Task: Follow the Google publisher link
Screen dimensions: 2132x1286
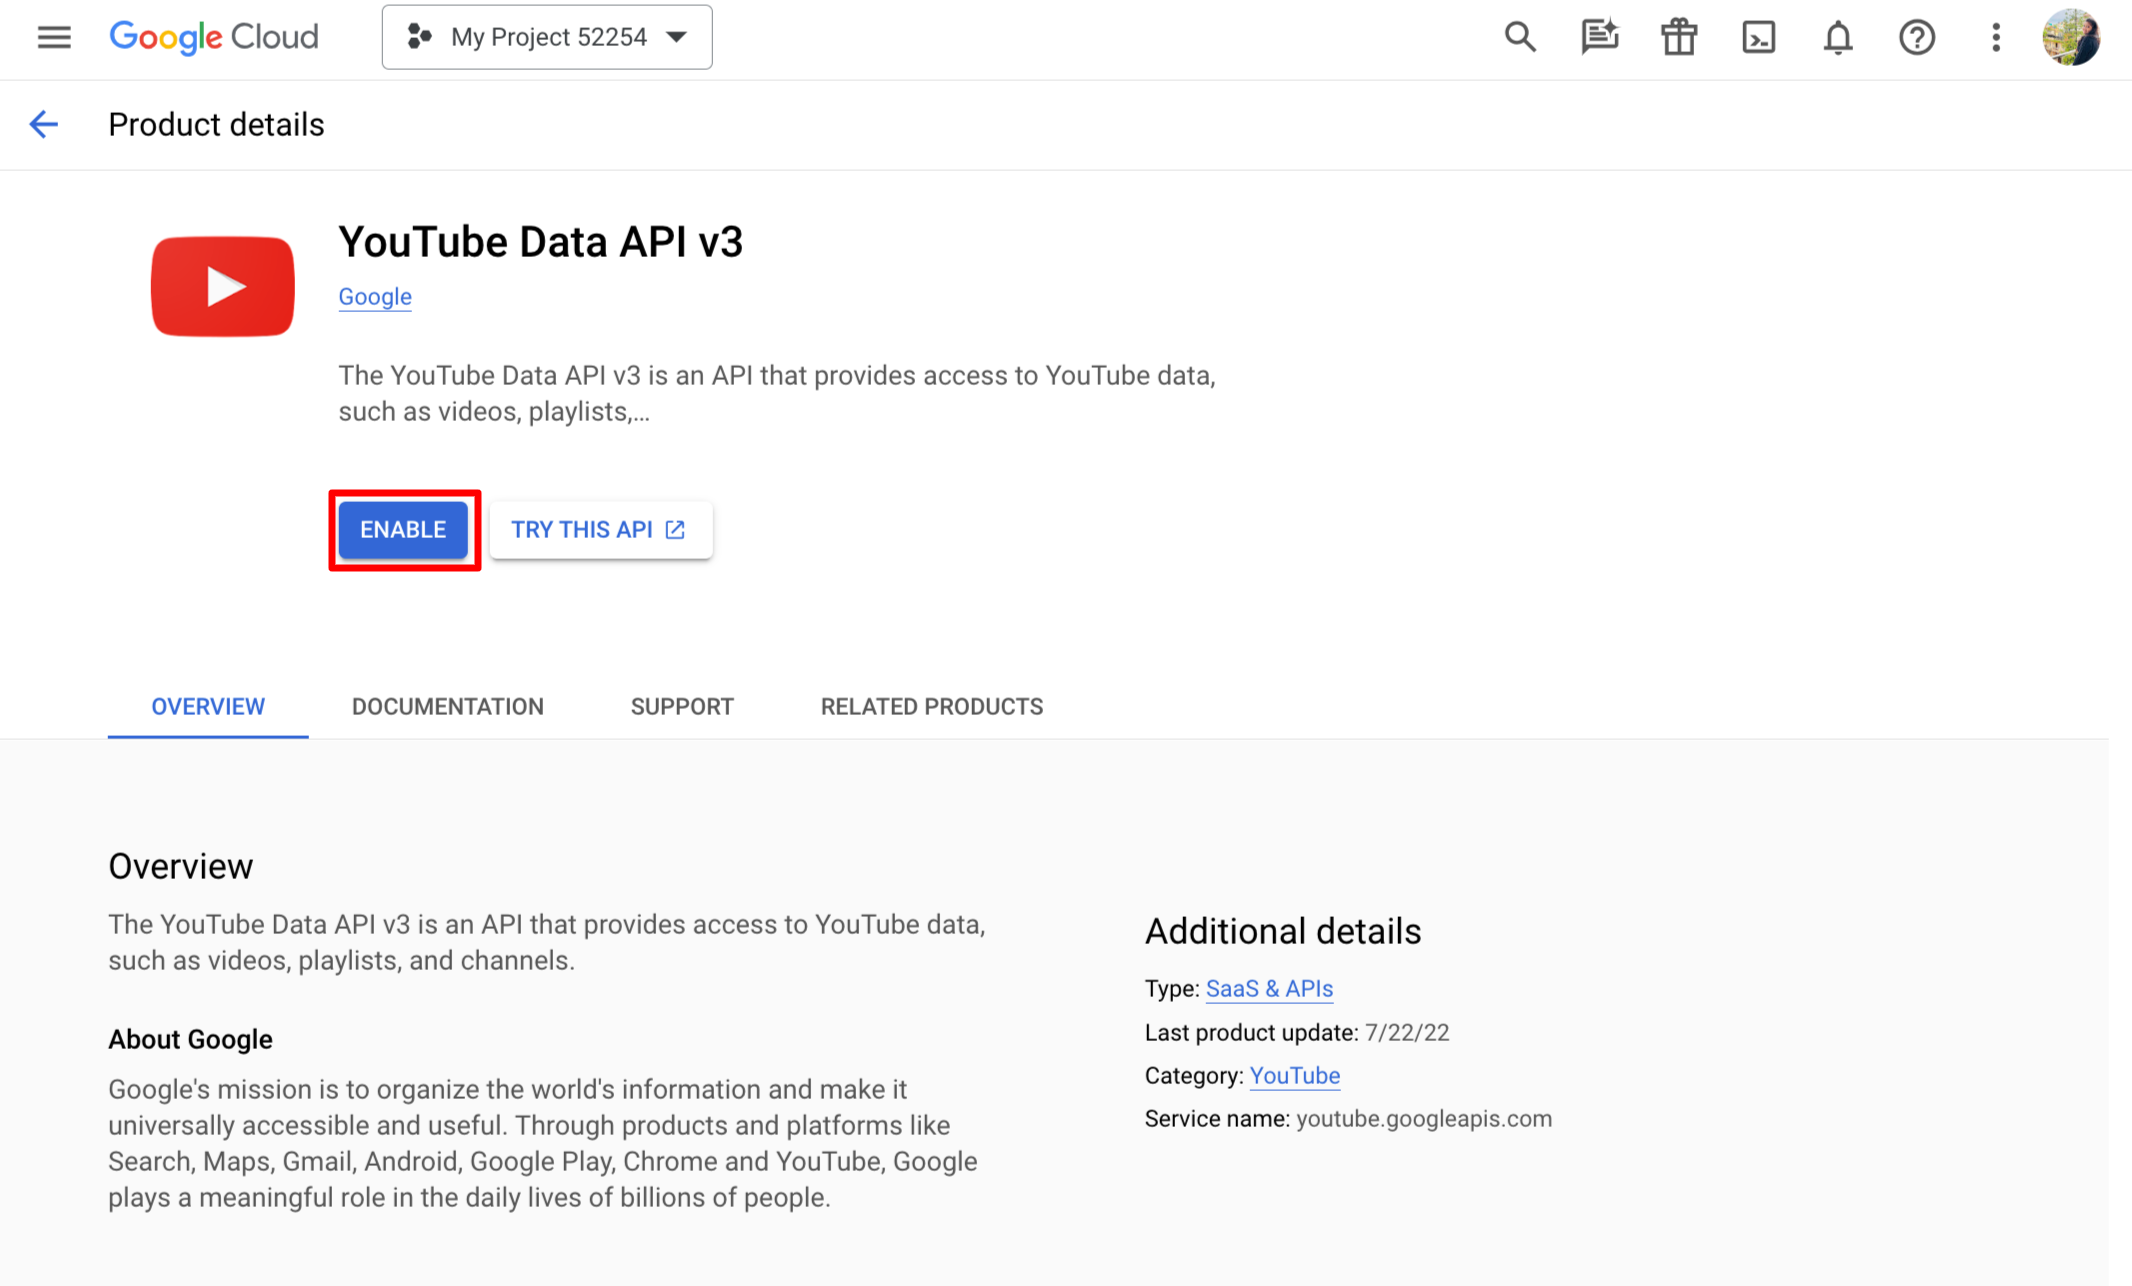Action: click(375, 297)
